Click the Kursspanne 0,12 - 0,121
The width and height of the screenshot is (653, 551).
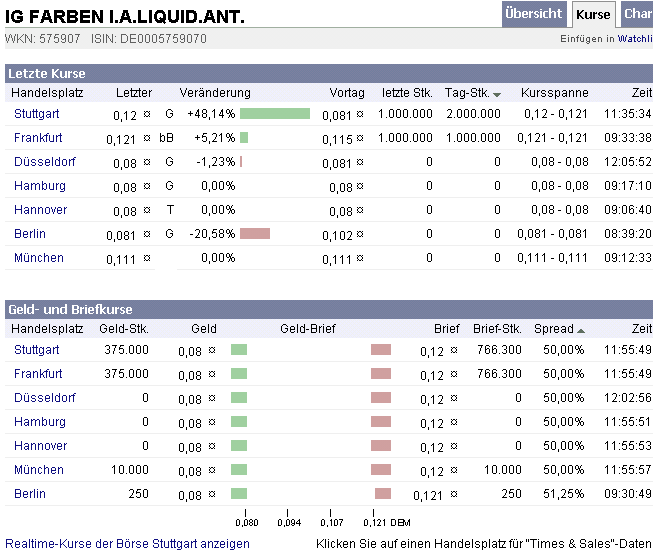coord(556,114)
